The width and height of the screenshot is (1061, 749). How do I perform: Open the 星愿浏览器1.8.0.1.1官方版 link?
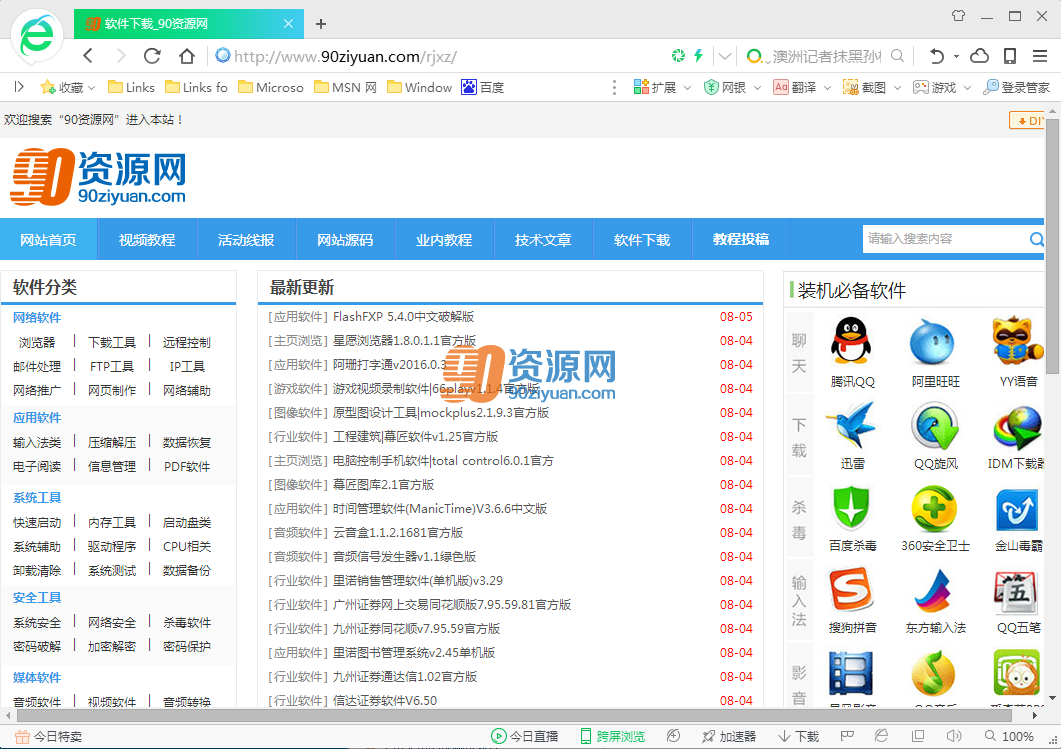[404, 340]
